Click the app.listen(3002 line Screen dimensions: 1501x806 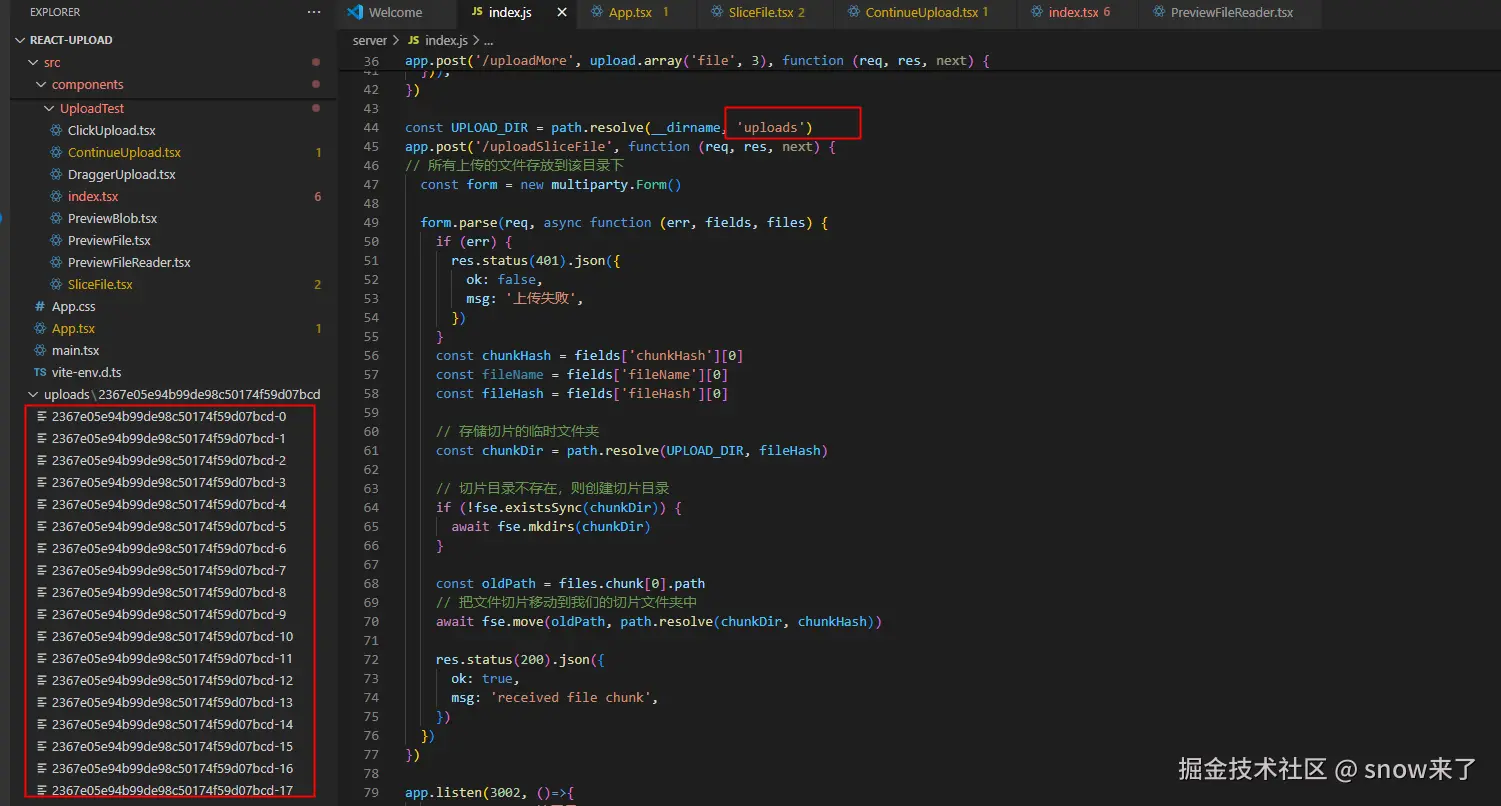(x=490, y=792)
